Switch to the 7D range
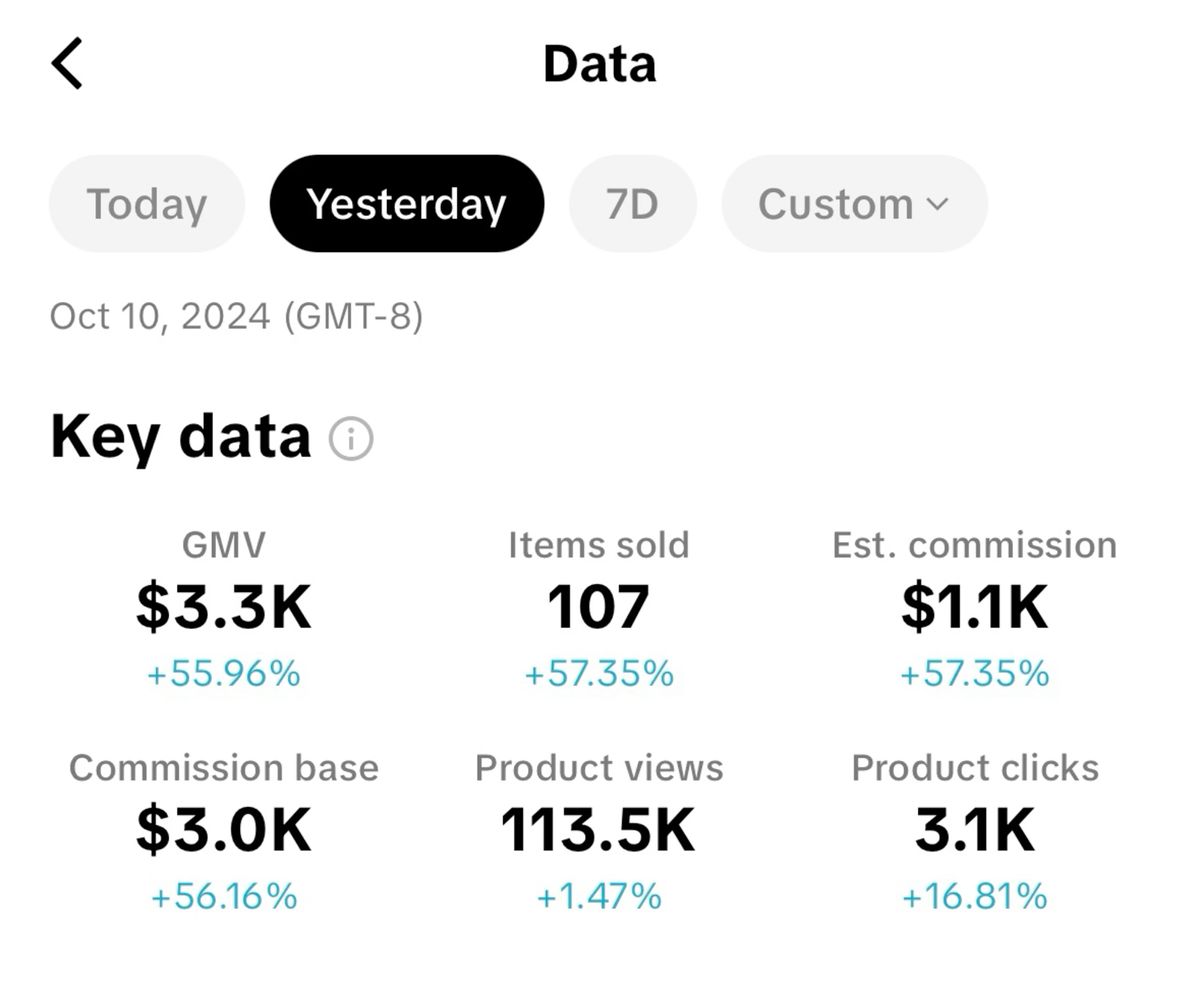The image size is (1199, 991). [x=632, y=204]
